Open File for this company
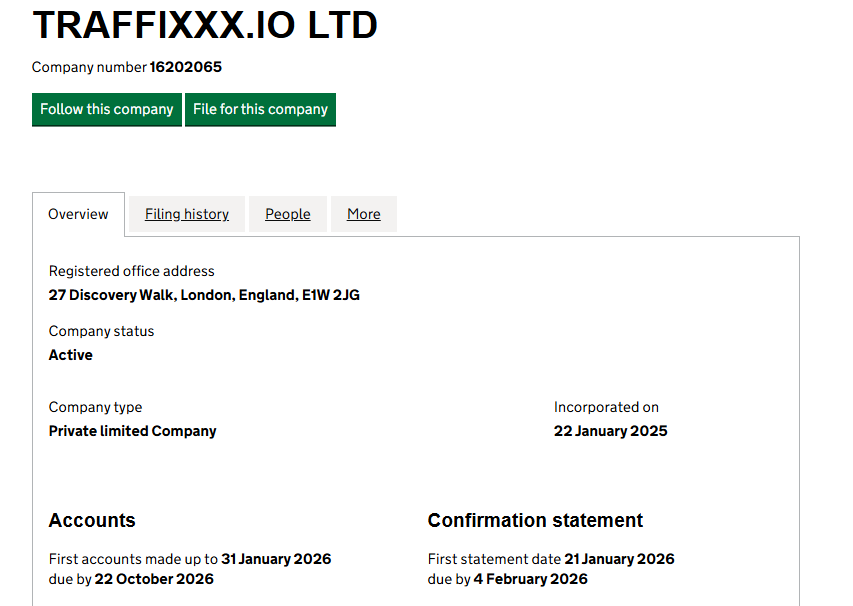The width and height of the screenshot is (853, 606). 260,109
